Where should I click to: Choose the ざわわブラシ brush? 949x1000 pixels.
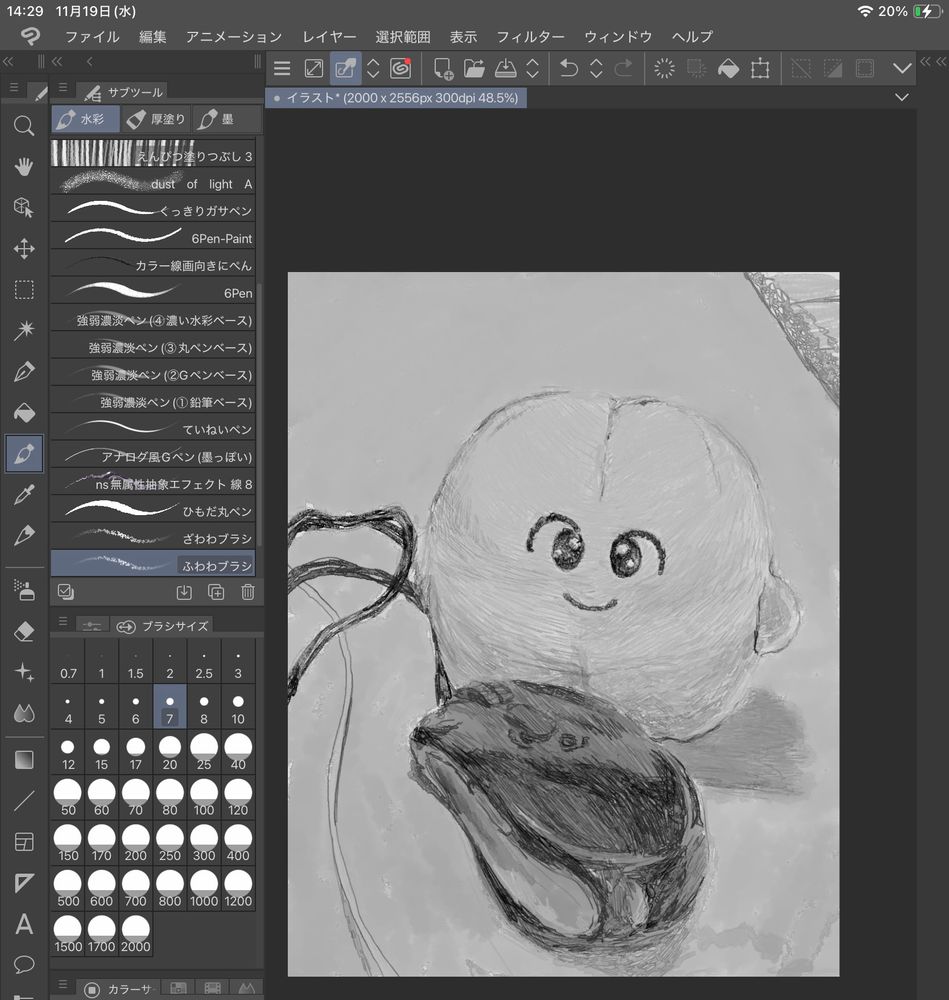click(153, 538)
